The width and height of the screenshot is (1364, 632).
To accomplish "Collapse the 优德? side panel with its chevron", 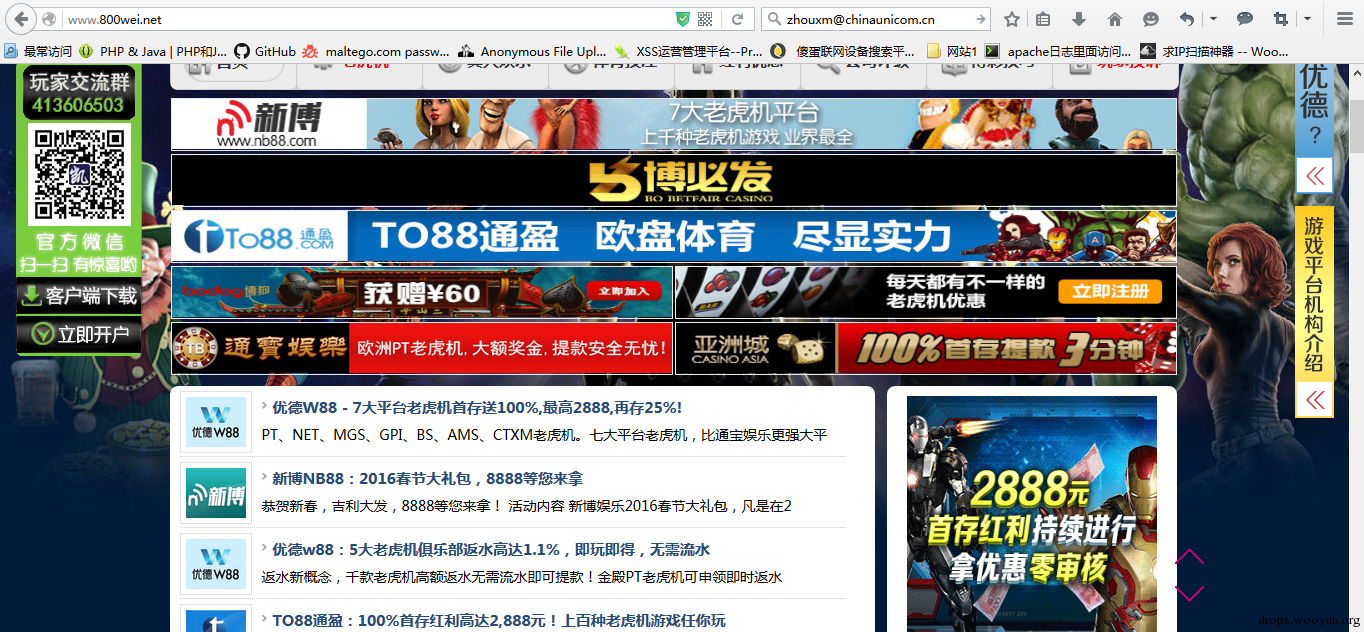I will pos(1315,177).
